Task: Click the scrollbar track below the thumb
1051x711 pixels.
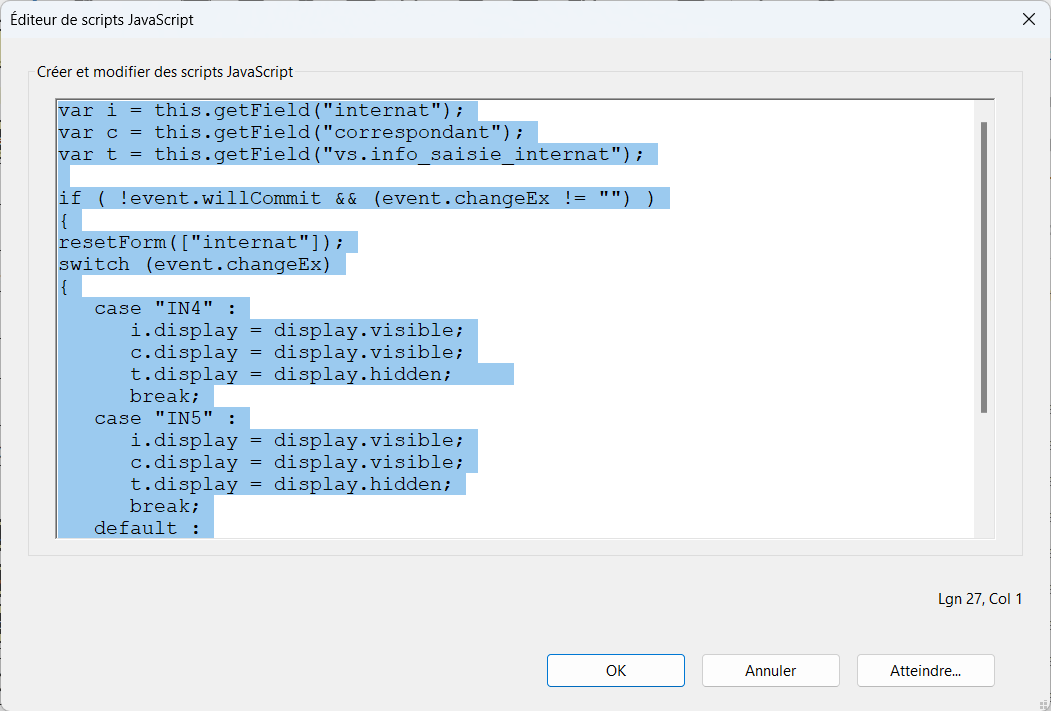Action: (x=984, y=475)
